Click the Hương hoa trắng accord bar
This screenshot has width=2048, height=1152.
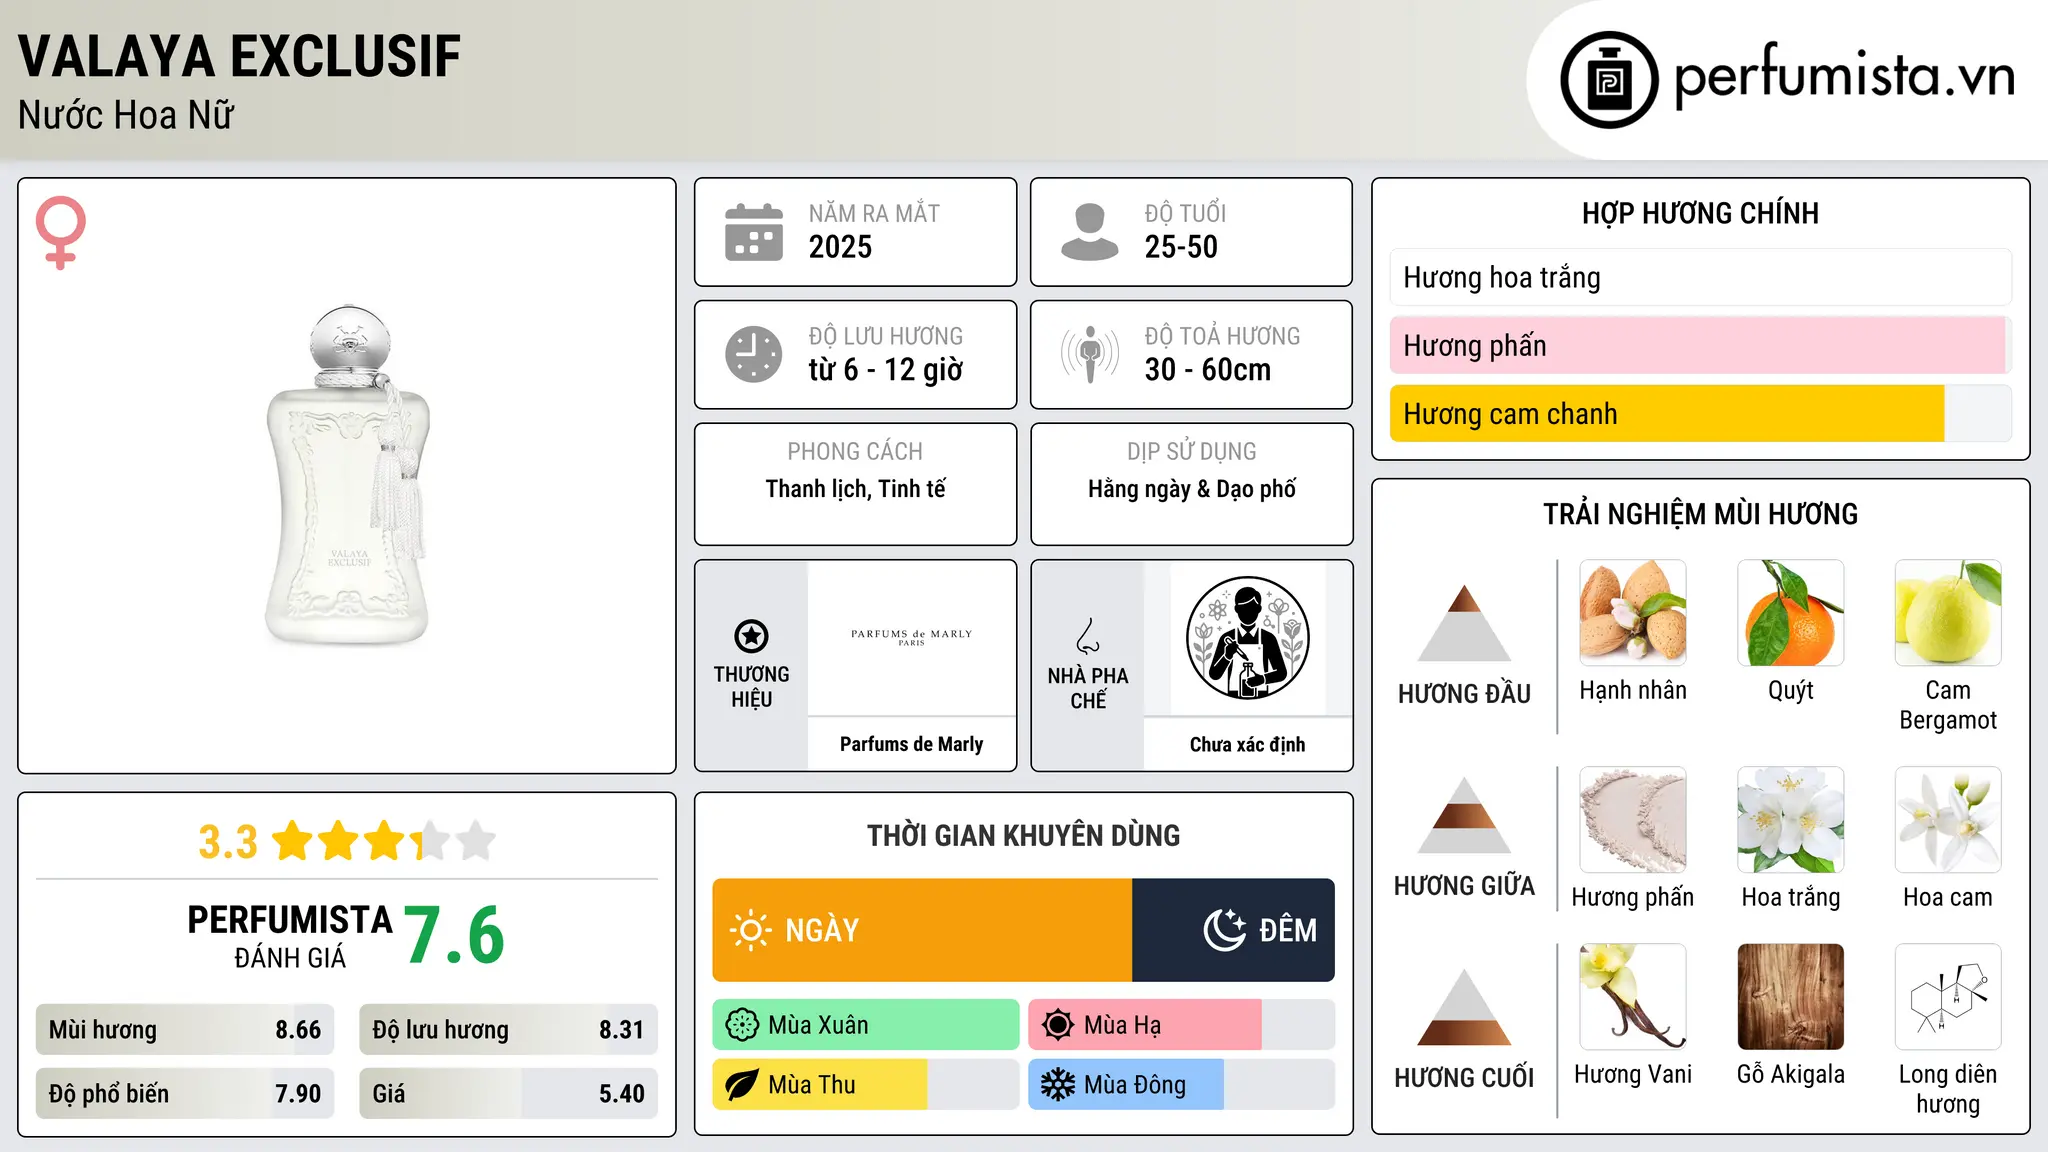click(x=1700, y=277)
